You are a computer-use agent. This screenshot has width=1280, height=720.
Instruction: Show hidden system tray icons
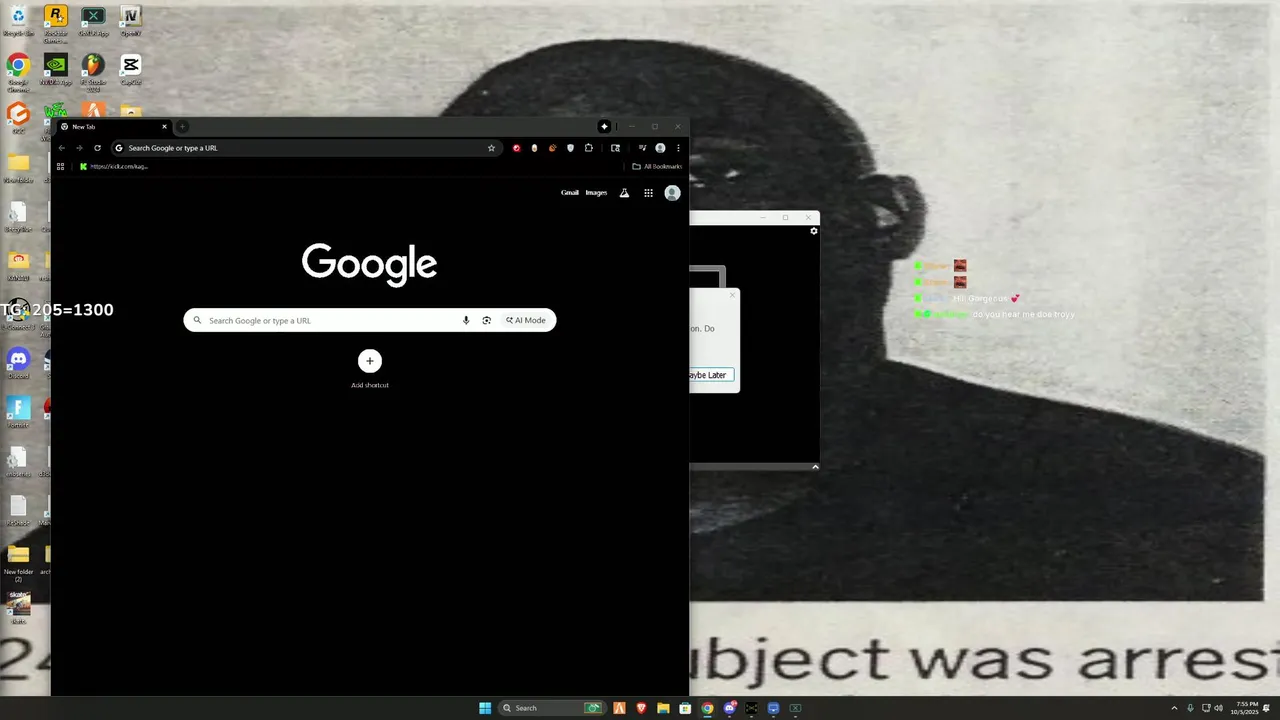tap(1174, 708)
